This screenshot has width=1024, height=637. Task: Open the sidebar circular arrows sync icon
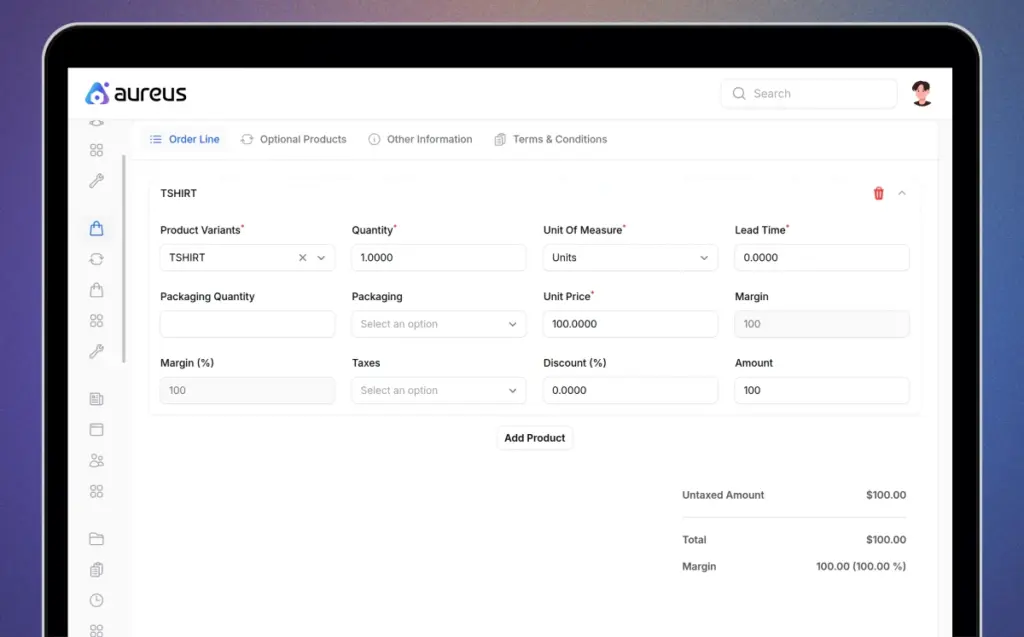[97, 259]
